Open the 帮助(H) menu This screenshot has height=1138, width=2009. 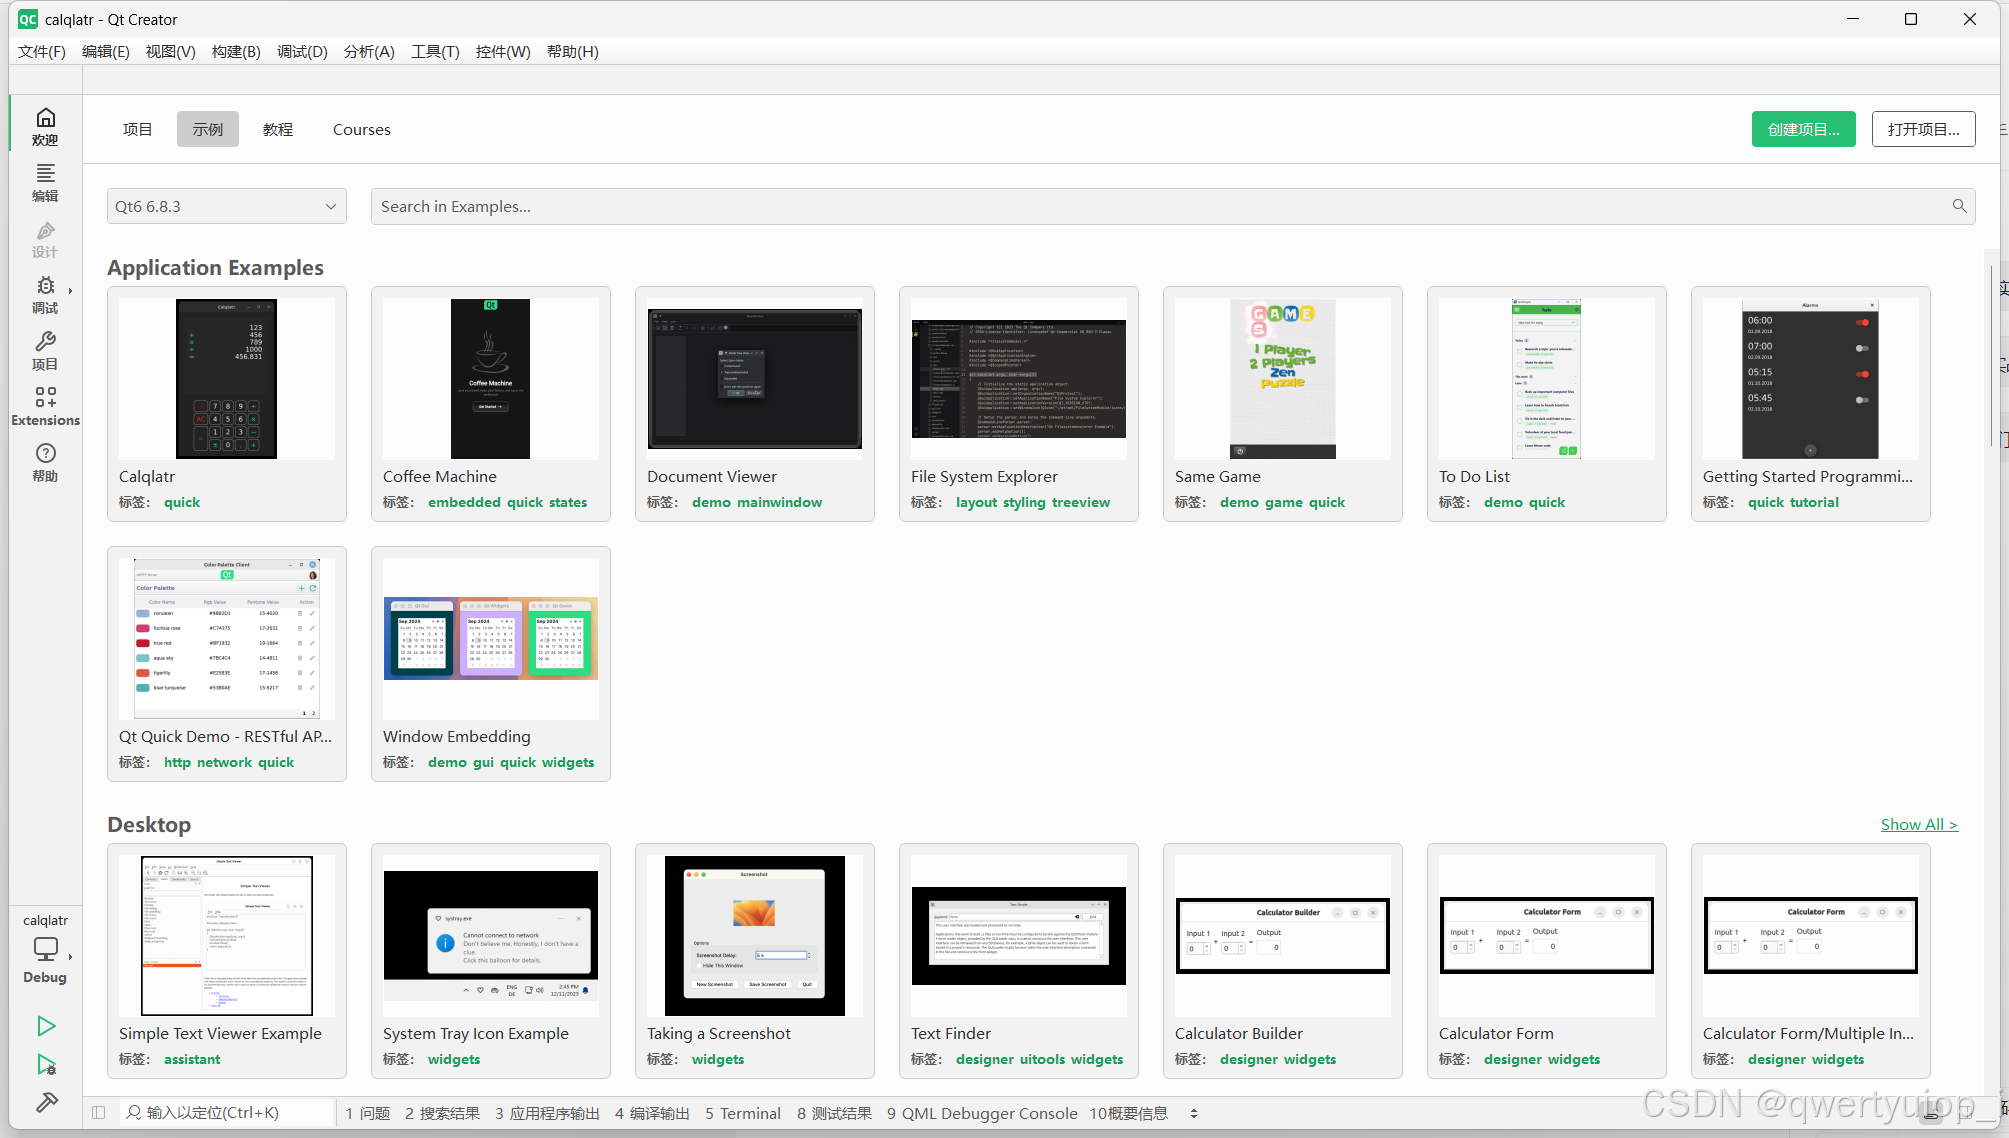point(573,51)
